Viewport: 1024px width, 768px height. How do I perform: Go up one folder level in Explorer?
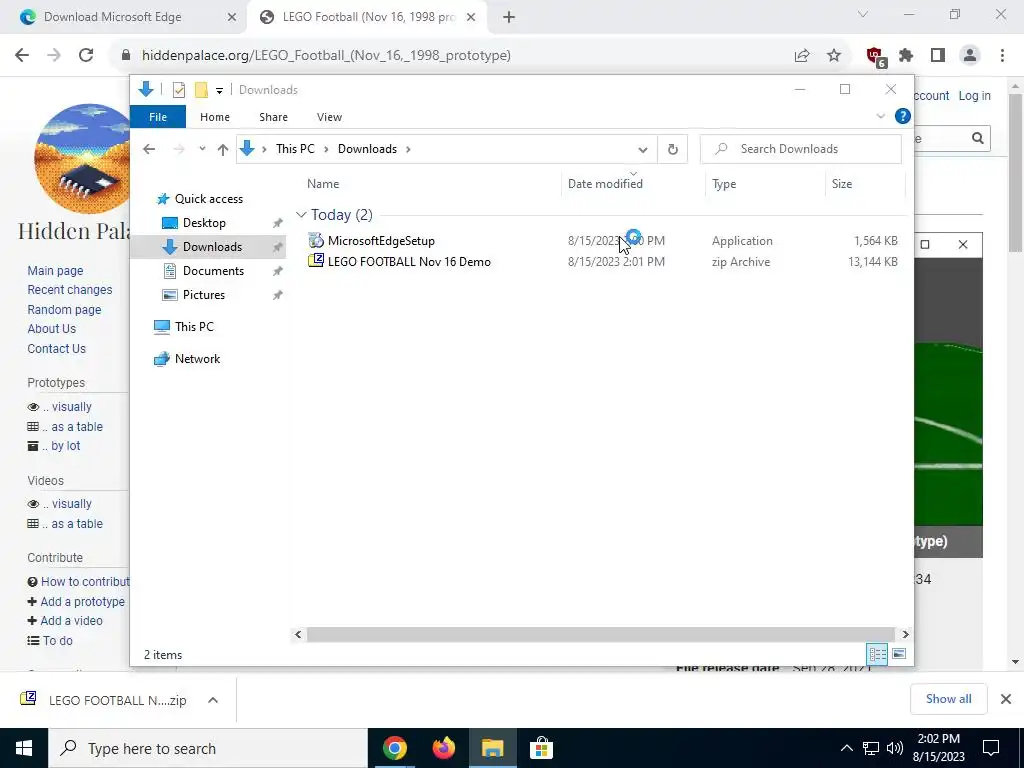pos(223,150)
